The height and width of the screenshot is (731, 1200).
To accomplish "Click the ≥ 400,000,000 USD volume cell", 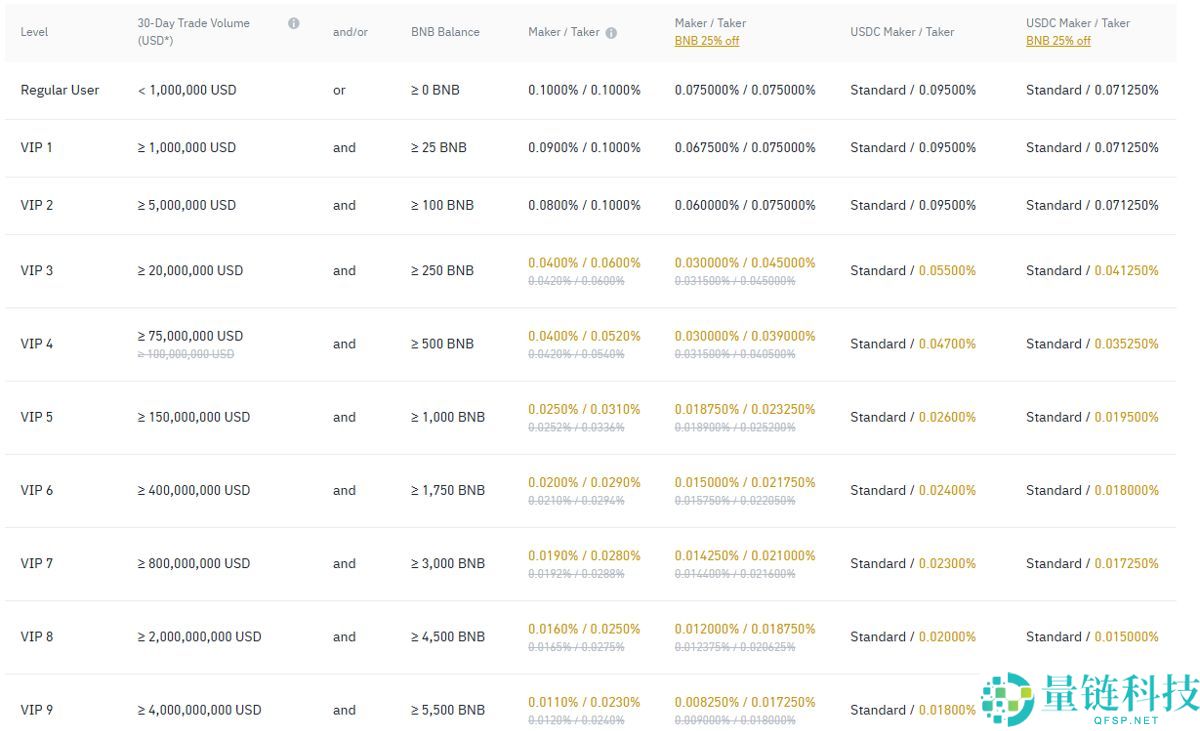I will (x=194, y=490).
